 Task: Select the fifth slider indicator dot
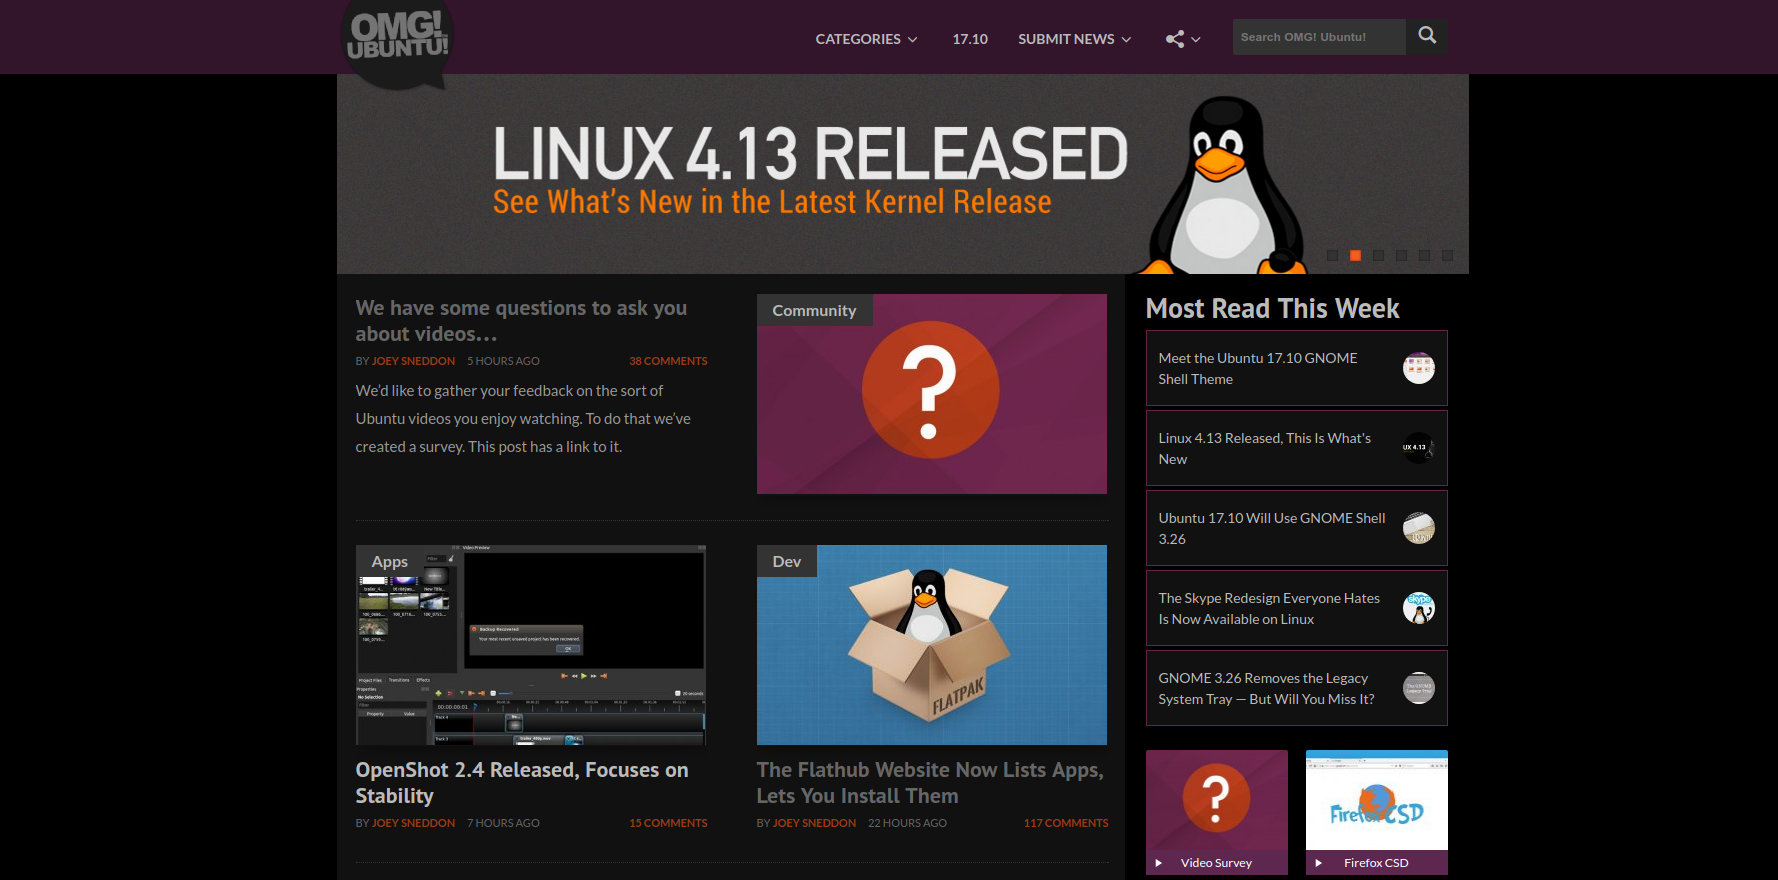point(1424,256)
